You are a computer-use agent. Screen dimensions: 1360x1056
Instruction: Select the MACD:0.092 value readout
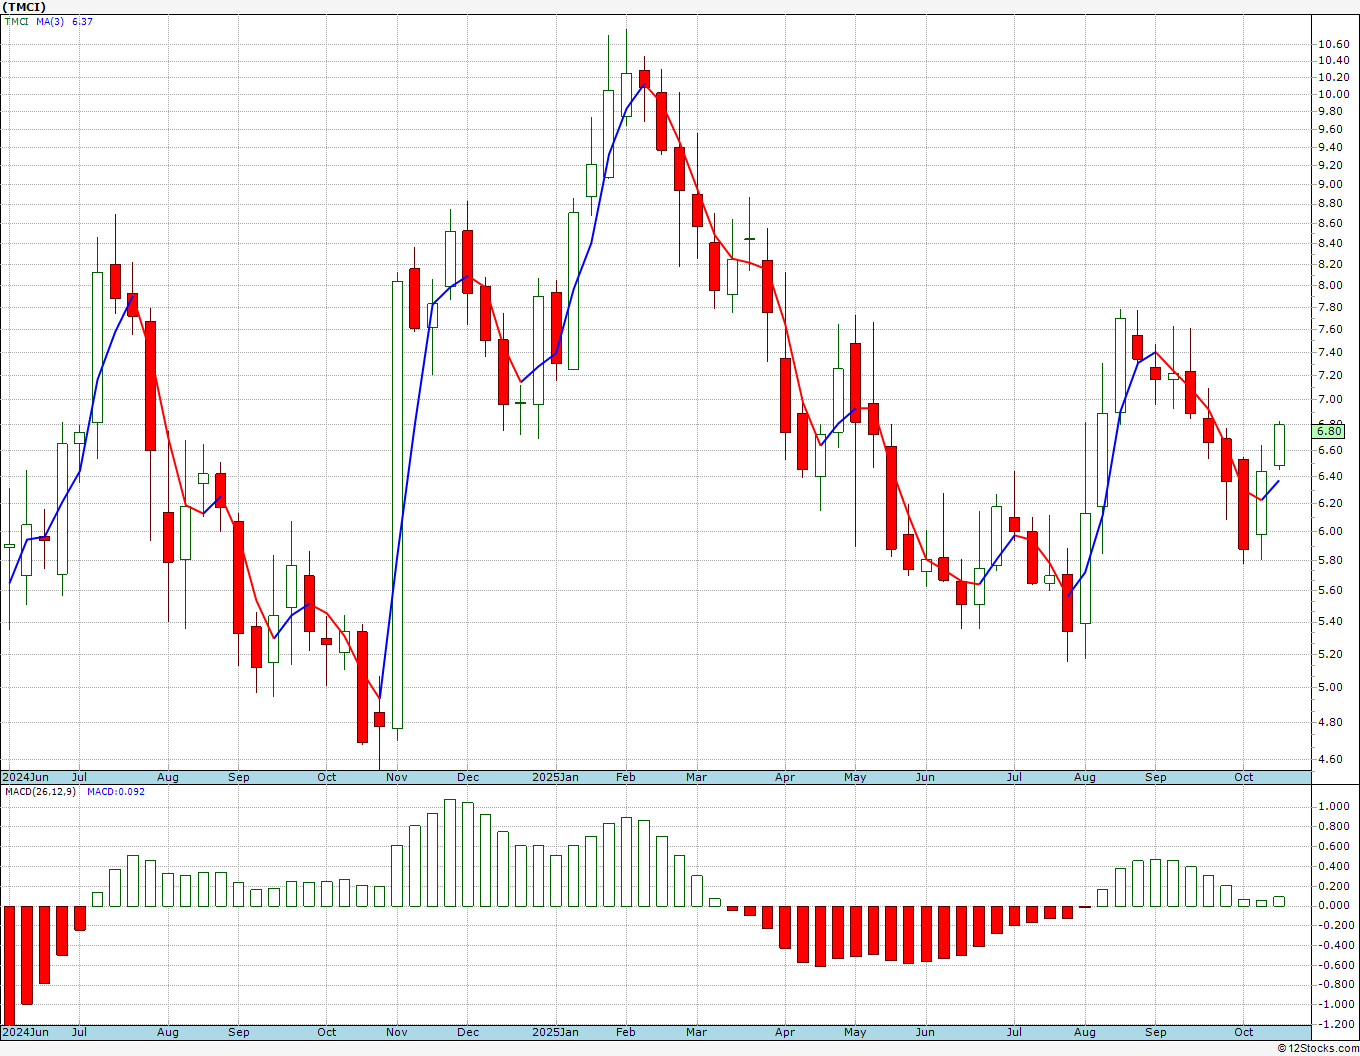(116, 792)
